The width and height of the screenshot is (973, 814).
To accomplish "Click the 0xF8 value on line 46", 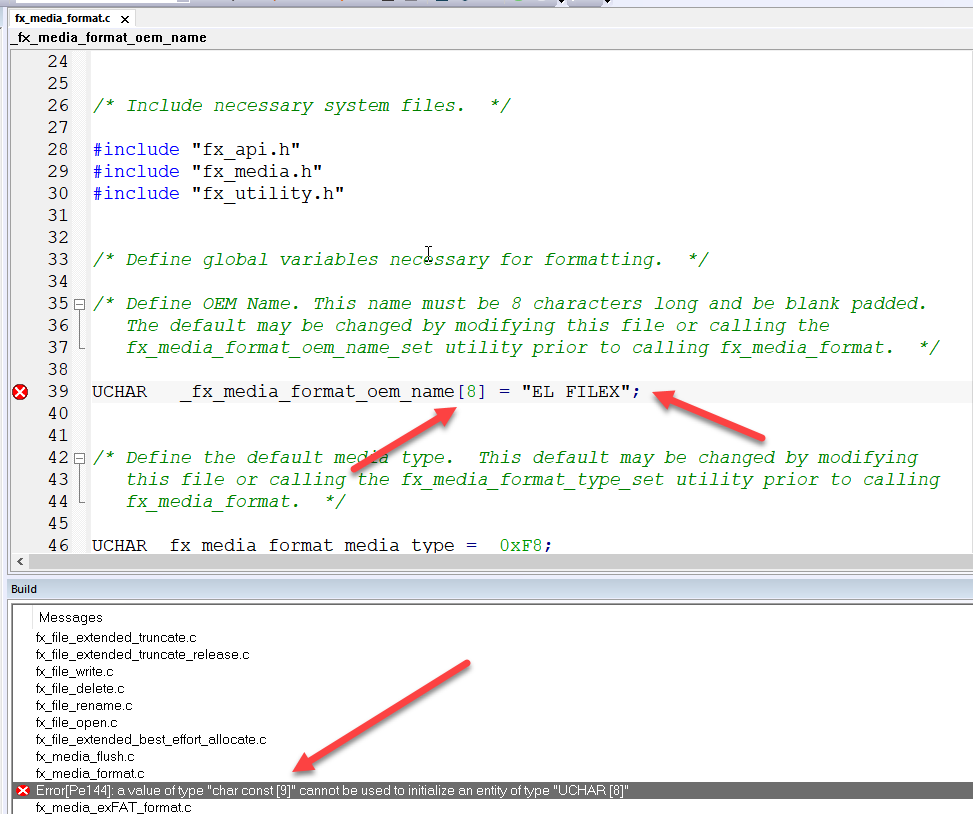I will point(521,545).
